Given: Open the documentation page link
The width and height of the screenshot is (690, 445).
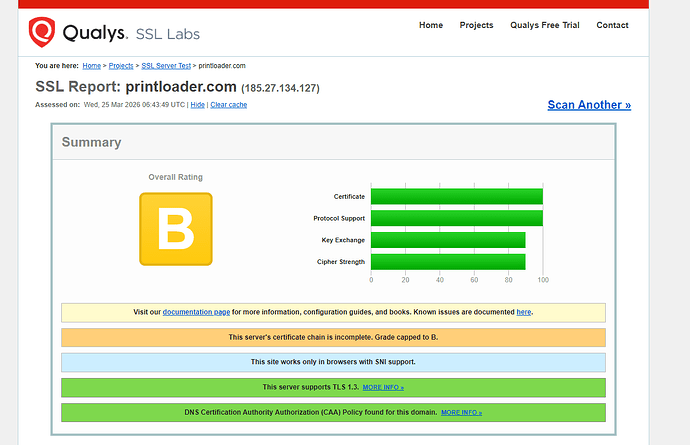Looking at the screenshot, I should [x=196, y=312].
